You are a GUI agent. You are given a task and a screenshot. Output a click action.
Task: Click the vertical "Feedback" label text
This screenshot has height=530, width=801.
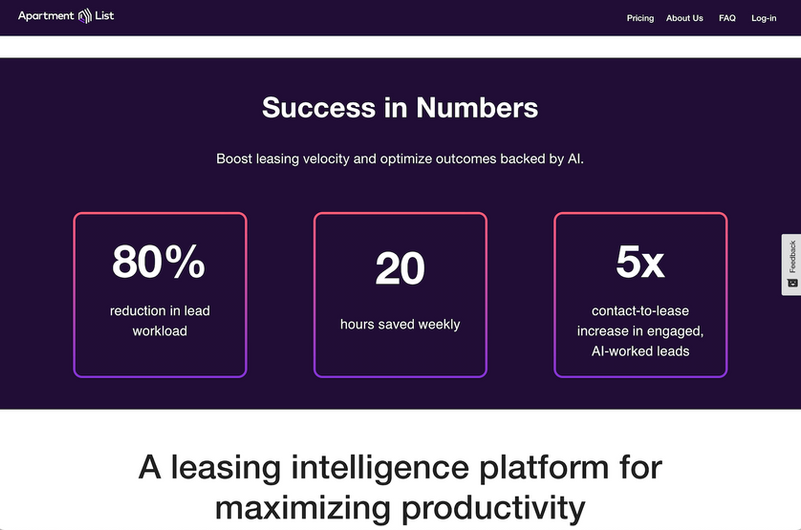(792, 256)
